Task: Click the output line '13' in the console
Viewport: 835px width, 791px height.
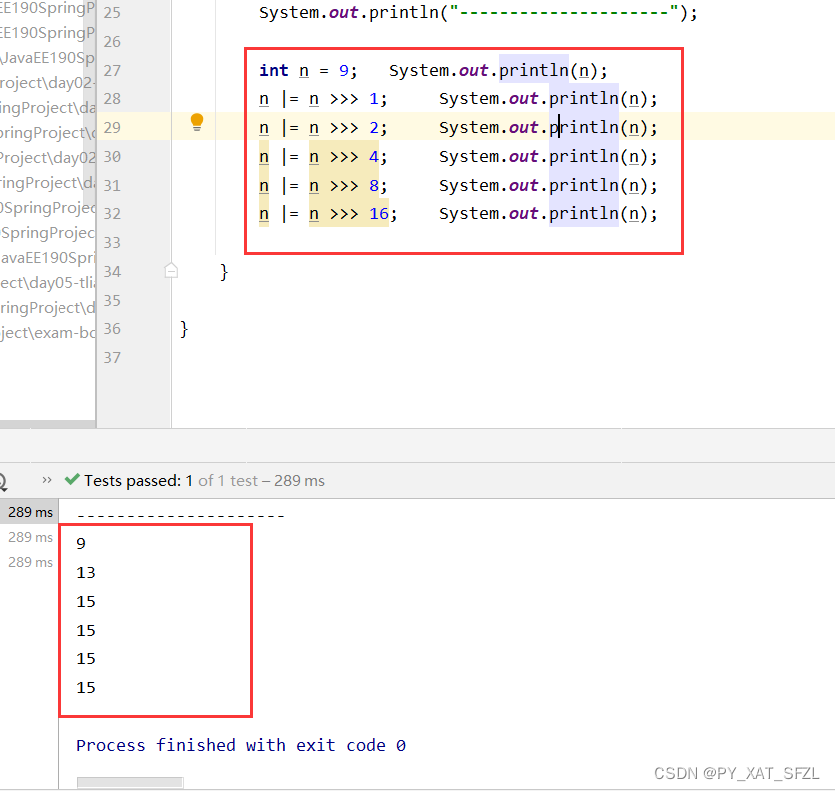Action: (86, 573)
